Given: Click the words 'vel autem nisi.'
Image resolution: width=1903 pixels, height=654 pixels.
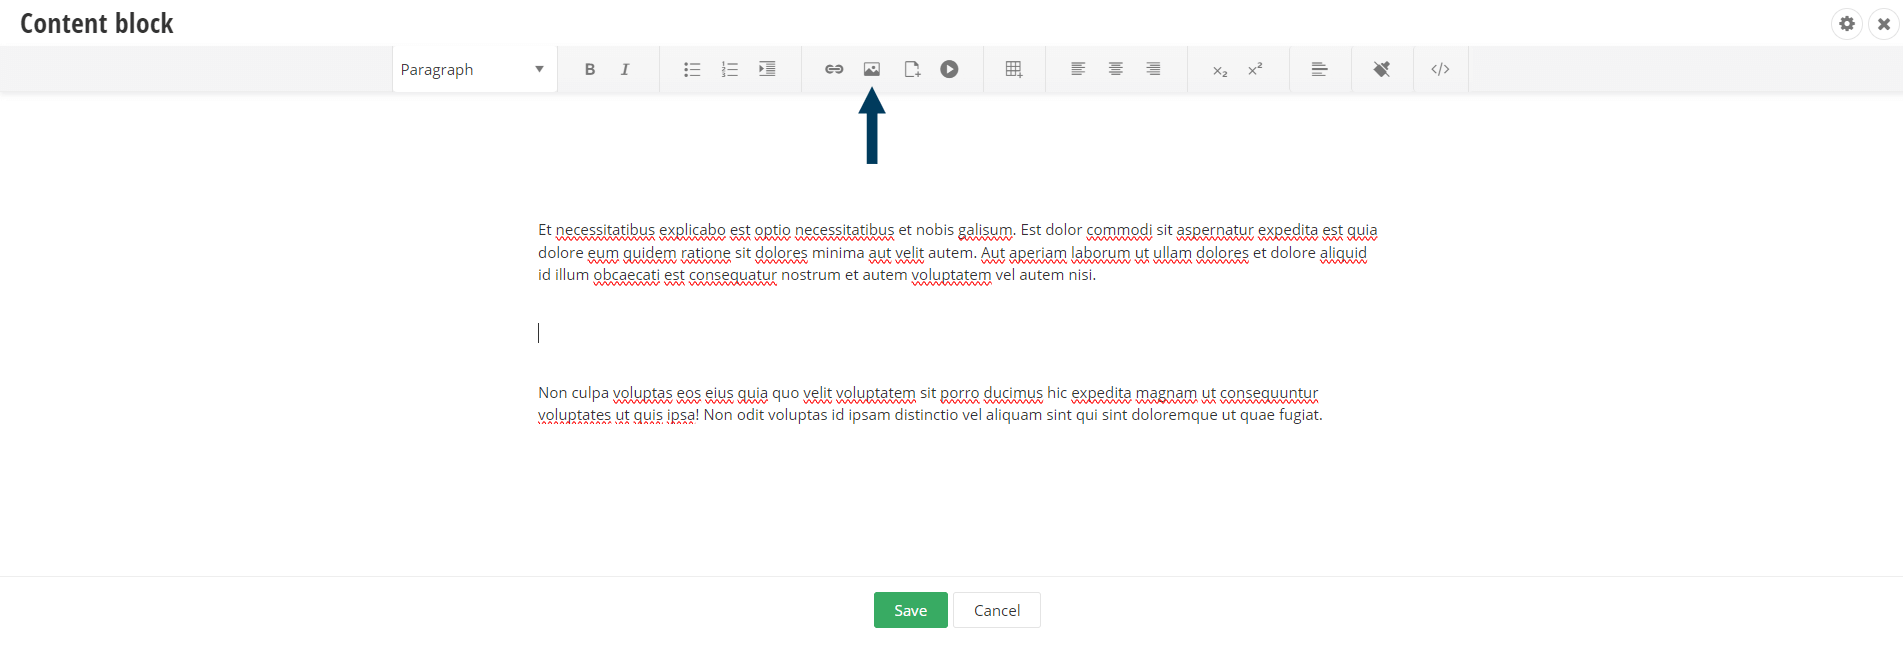Looking at the screenshot, I should click(x=1046, y=275).
